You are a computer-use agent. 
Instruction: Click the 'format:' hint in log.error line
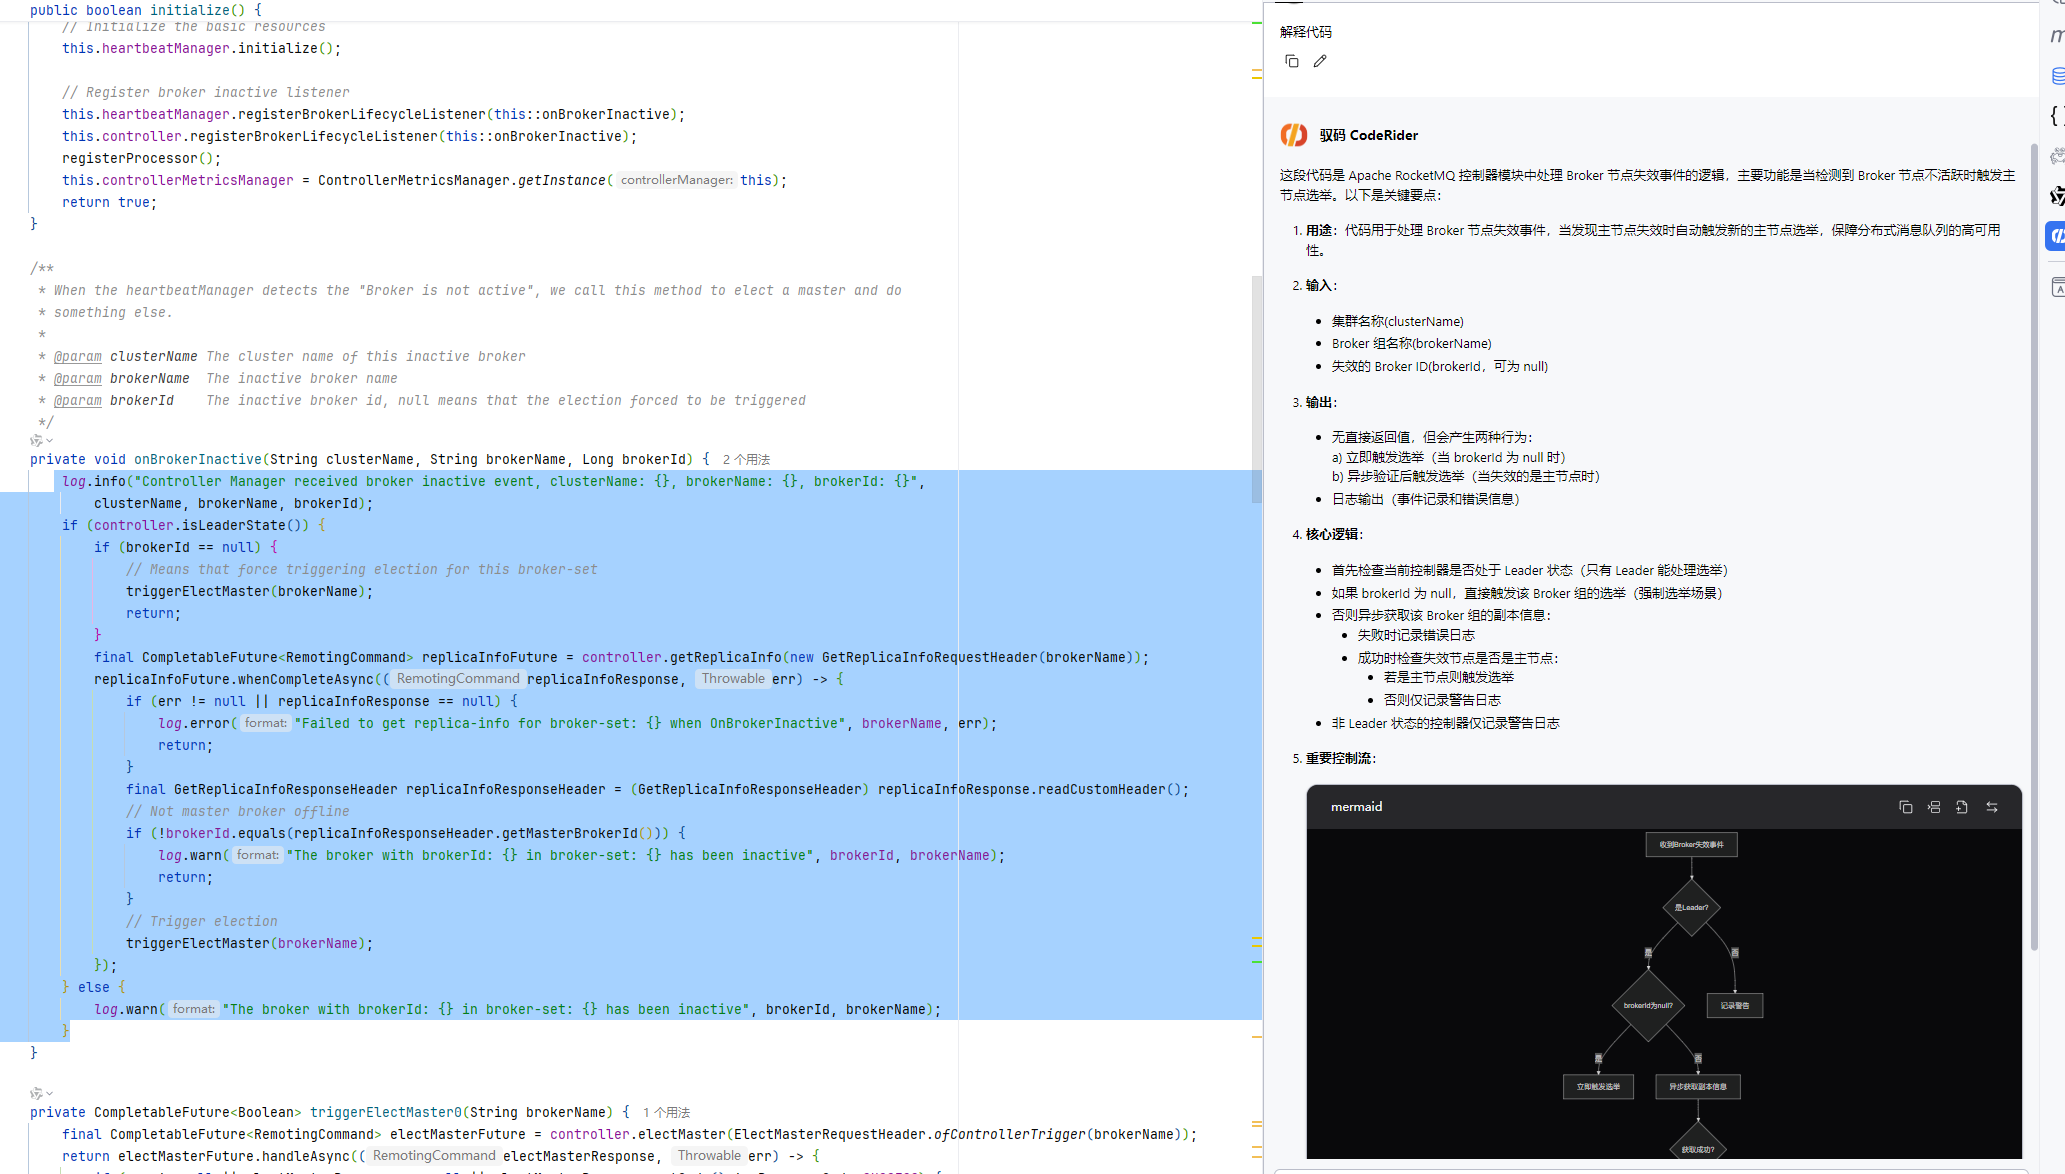265,724
